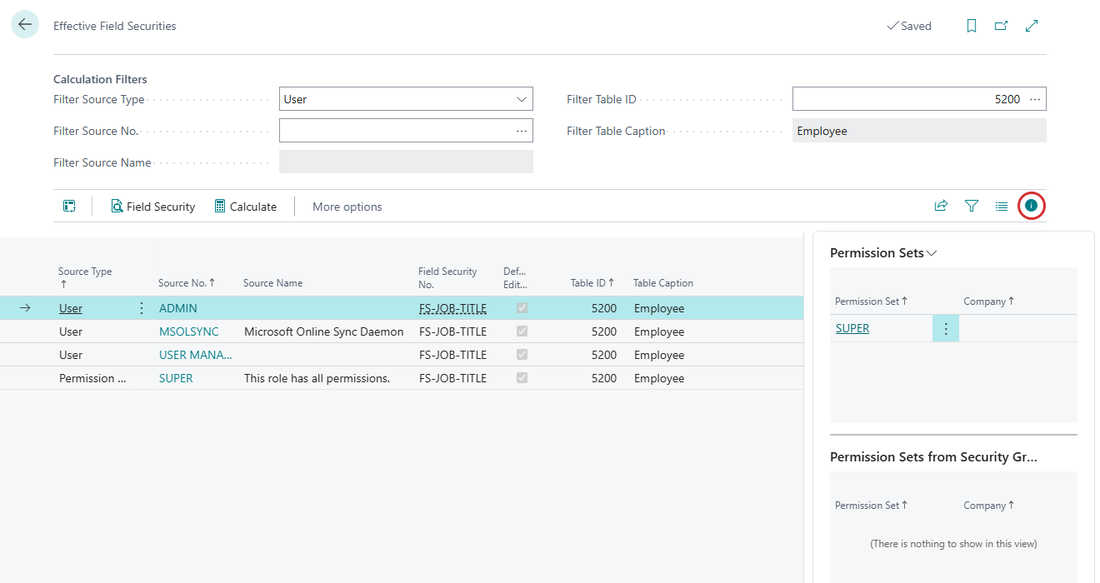Open the MSOLSYNC source link
This screenshot has height=583, width=1100.
(x=189, y=331)
